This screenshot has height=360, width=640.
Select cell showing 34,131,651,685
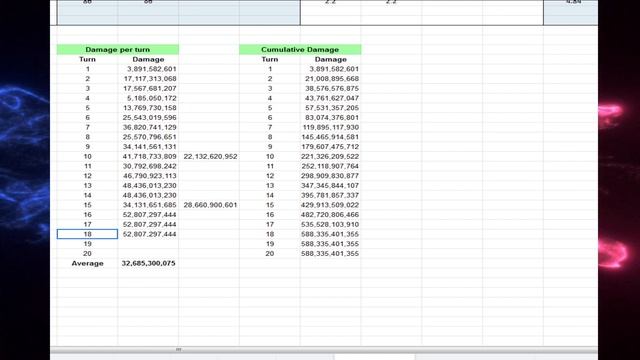[148, 205]
